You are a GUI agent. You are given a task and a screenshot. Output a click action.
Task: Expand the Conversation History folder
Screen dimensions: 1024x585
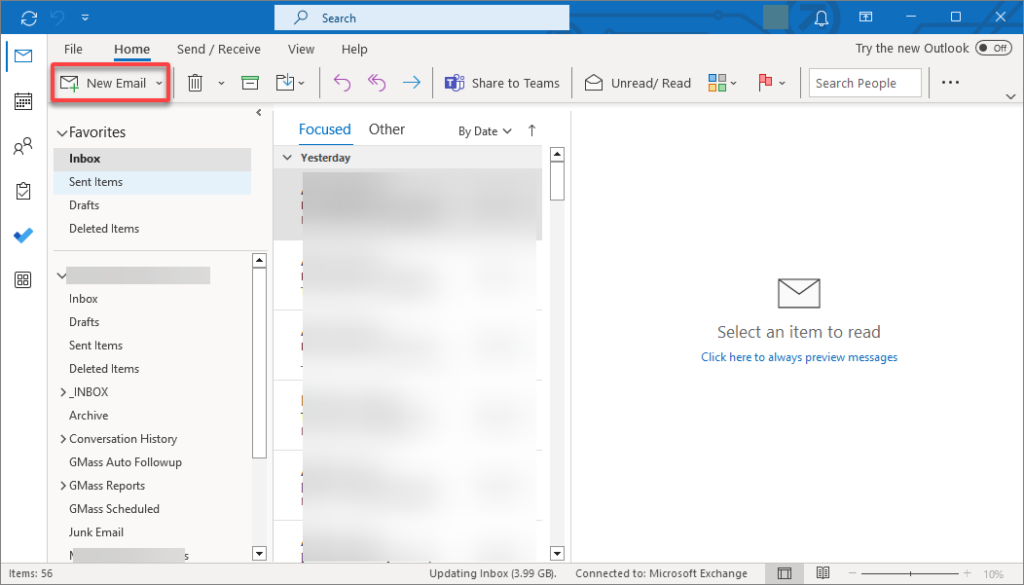click(63, 438)
